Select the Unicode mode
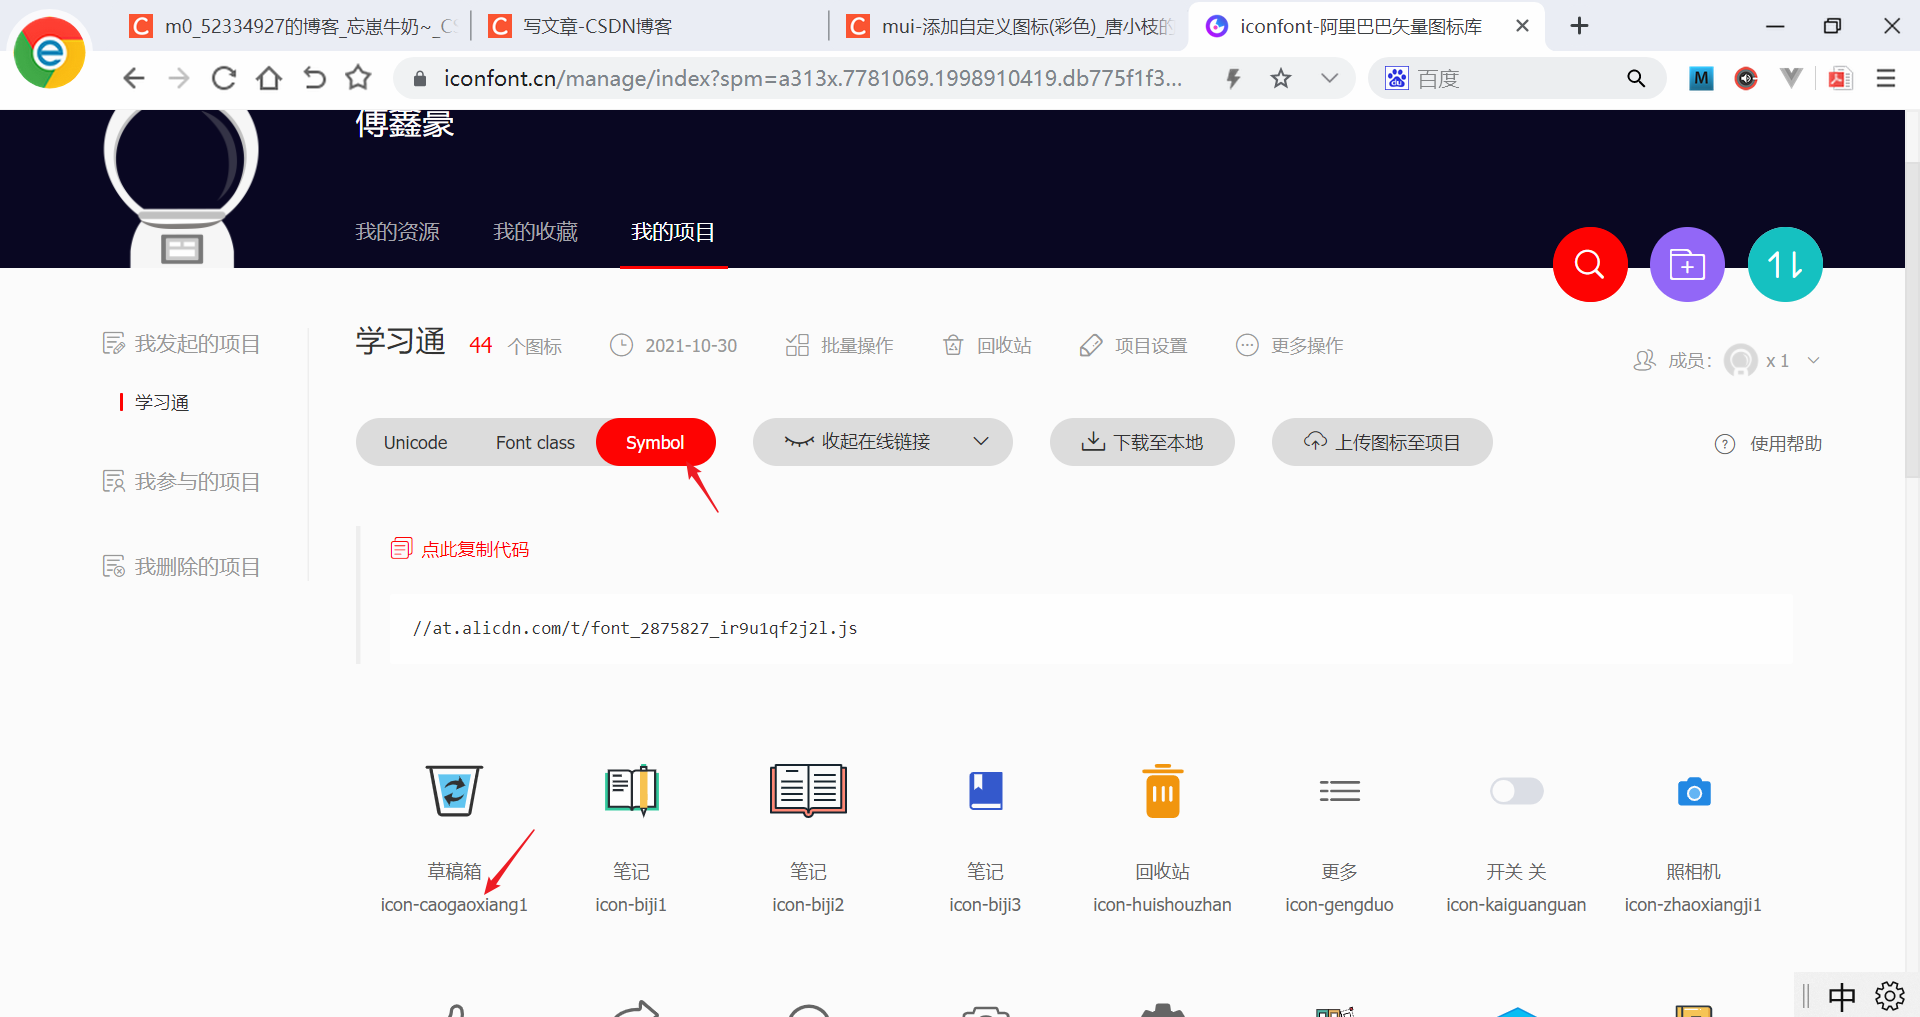 415,442
